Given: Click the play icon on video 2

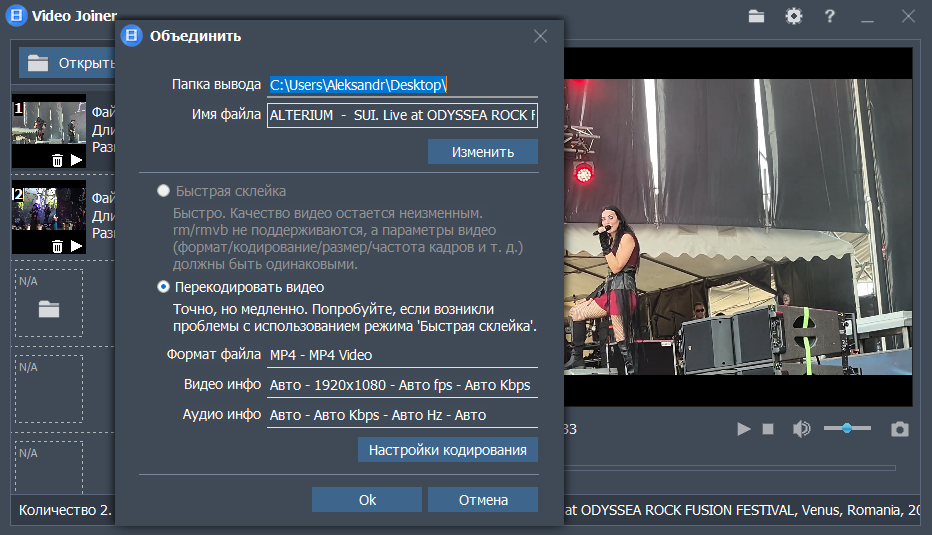Looking at the screenshot, I should click(x=76, y=246).
